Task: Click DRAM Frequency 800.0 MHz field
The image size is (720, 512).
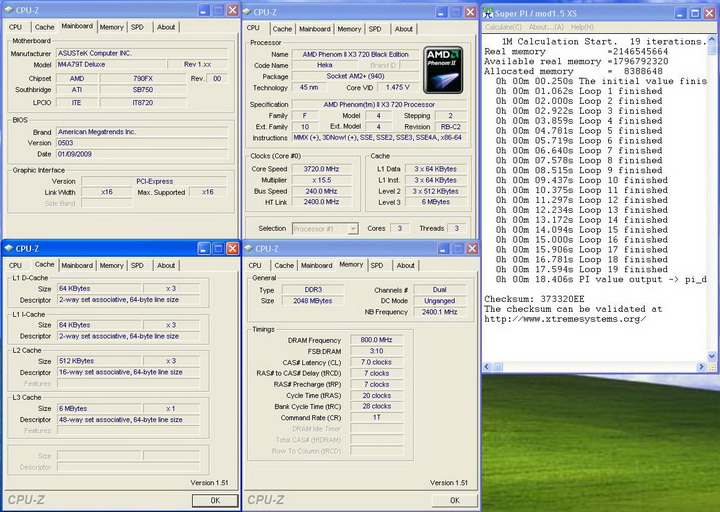Action: pos(377,340)
